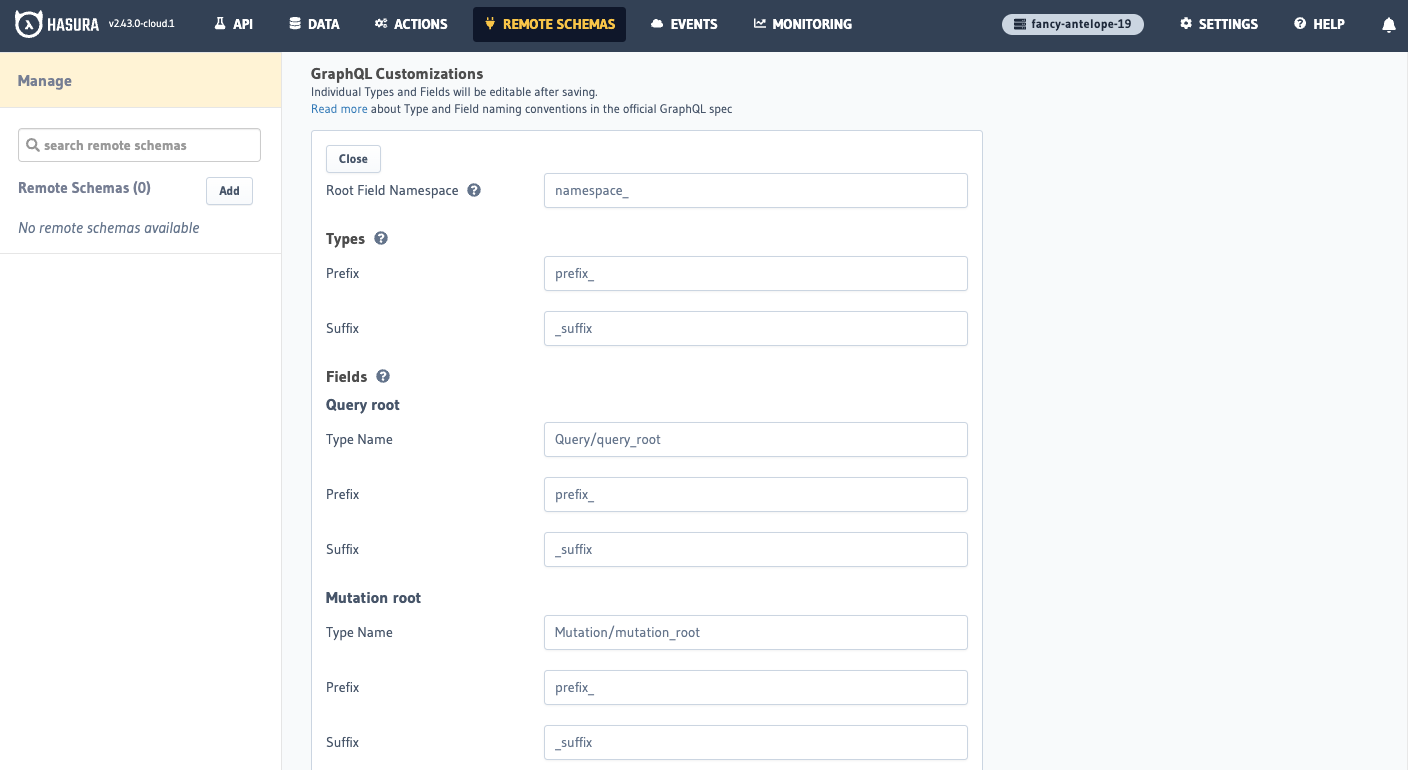Click the fancy-antelope-19 project button
The width and height of the screenshot is (1408, 770).
[1072, 24]
